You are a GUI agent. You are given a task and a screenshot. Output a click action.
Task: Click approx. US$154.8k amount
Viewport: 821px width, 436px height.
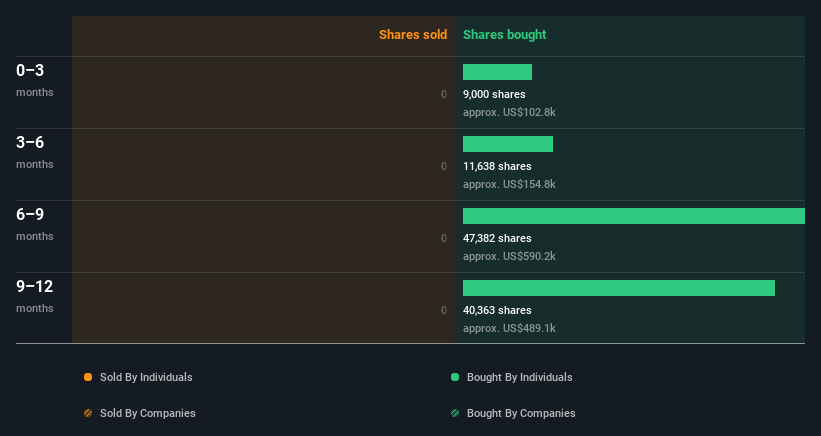pos(509,184)
